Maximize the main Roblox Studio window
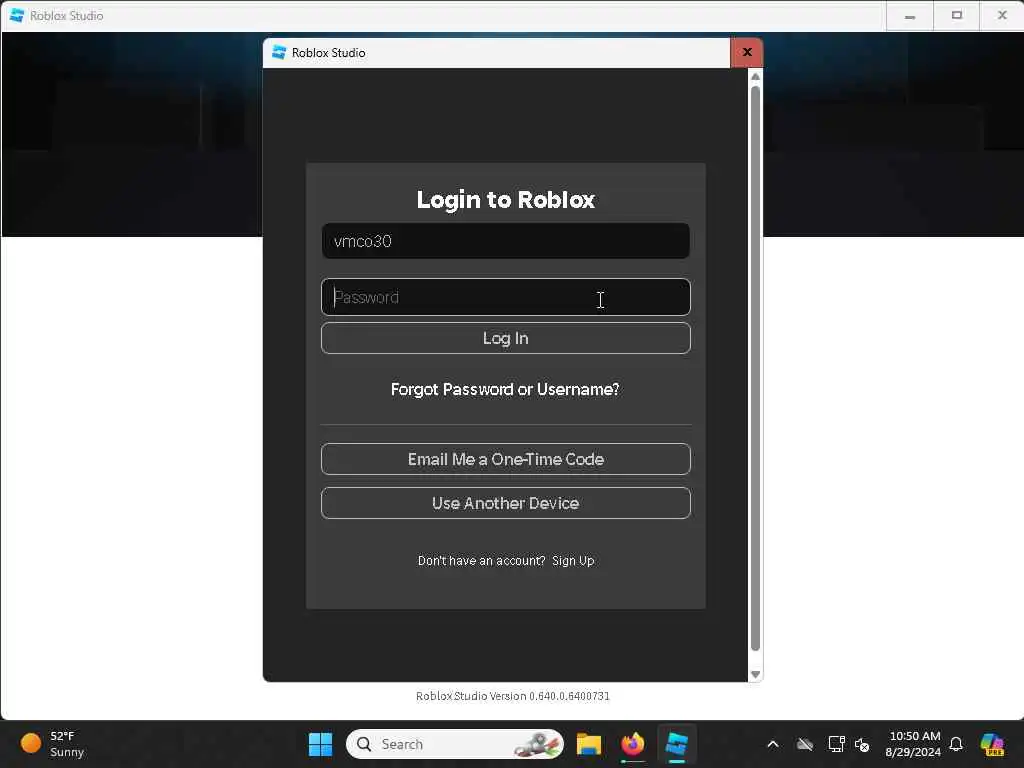1024x768 pixels. [x=957, y=16]
